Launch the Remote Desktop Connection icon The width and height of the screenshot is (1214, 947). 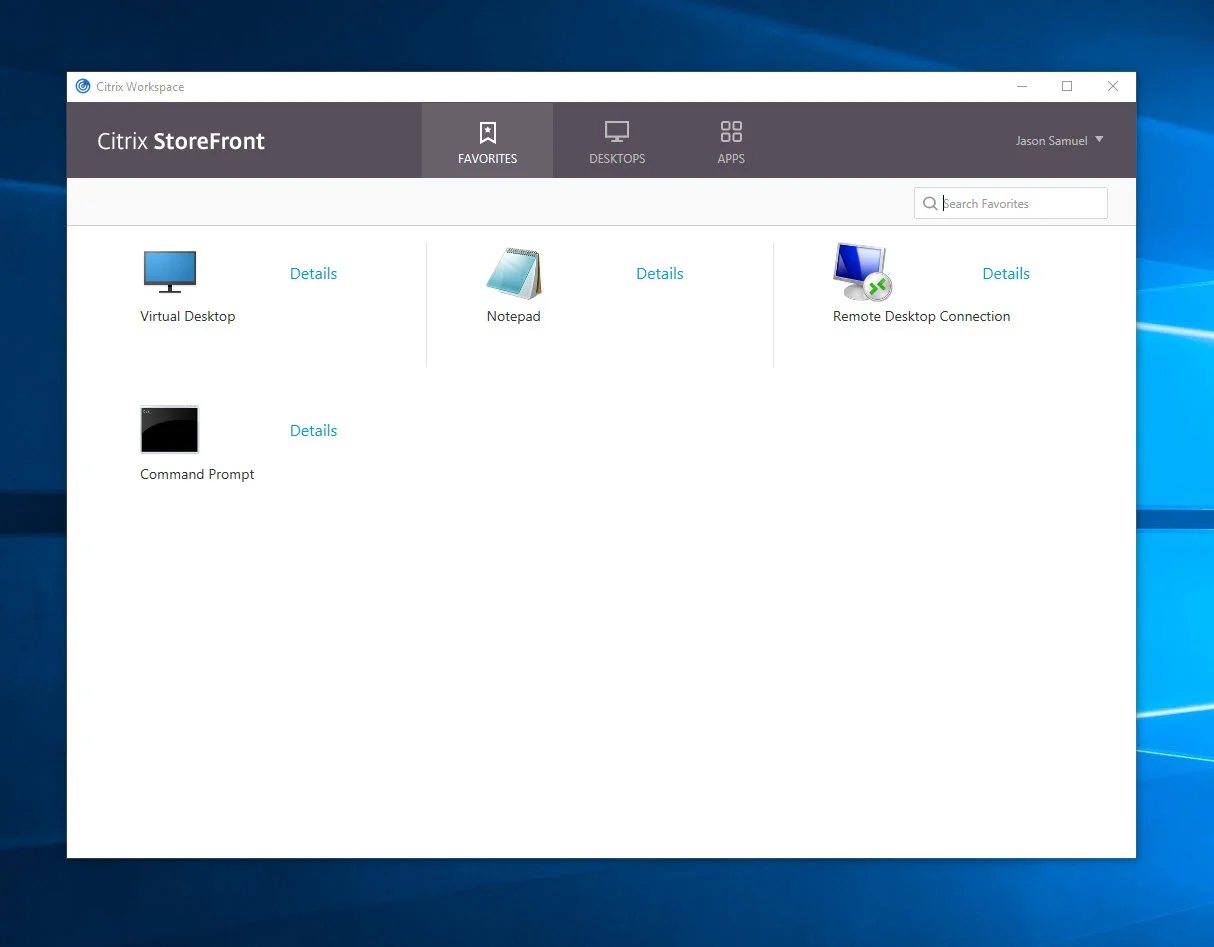862,272
